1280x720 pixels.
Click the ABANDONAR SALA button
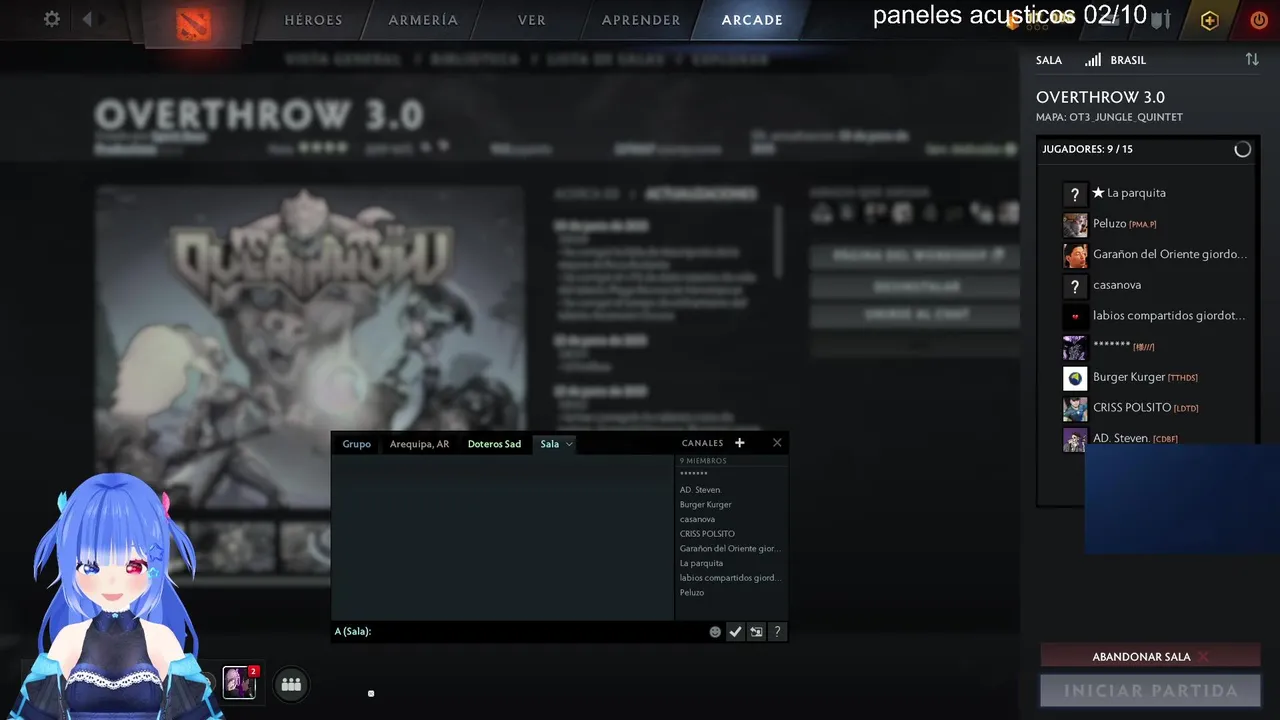[1150, 657]
